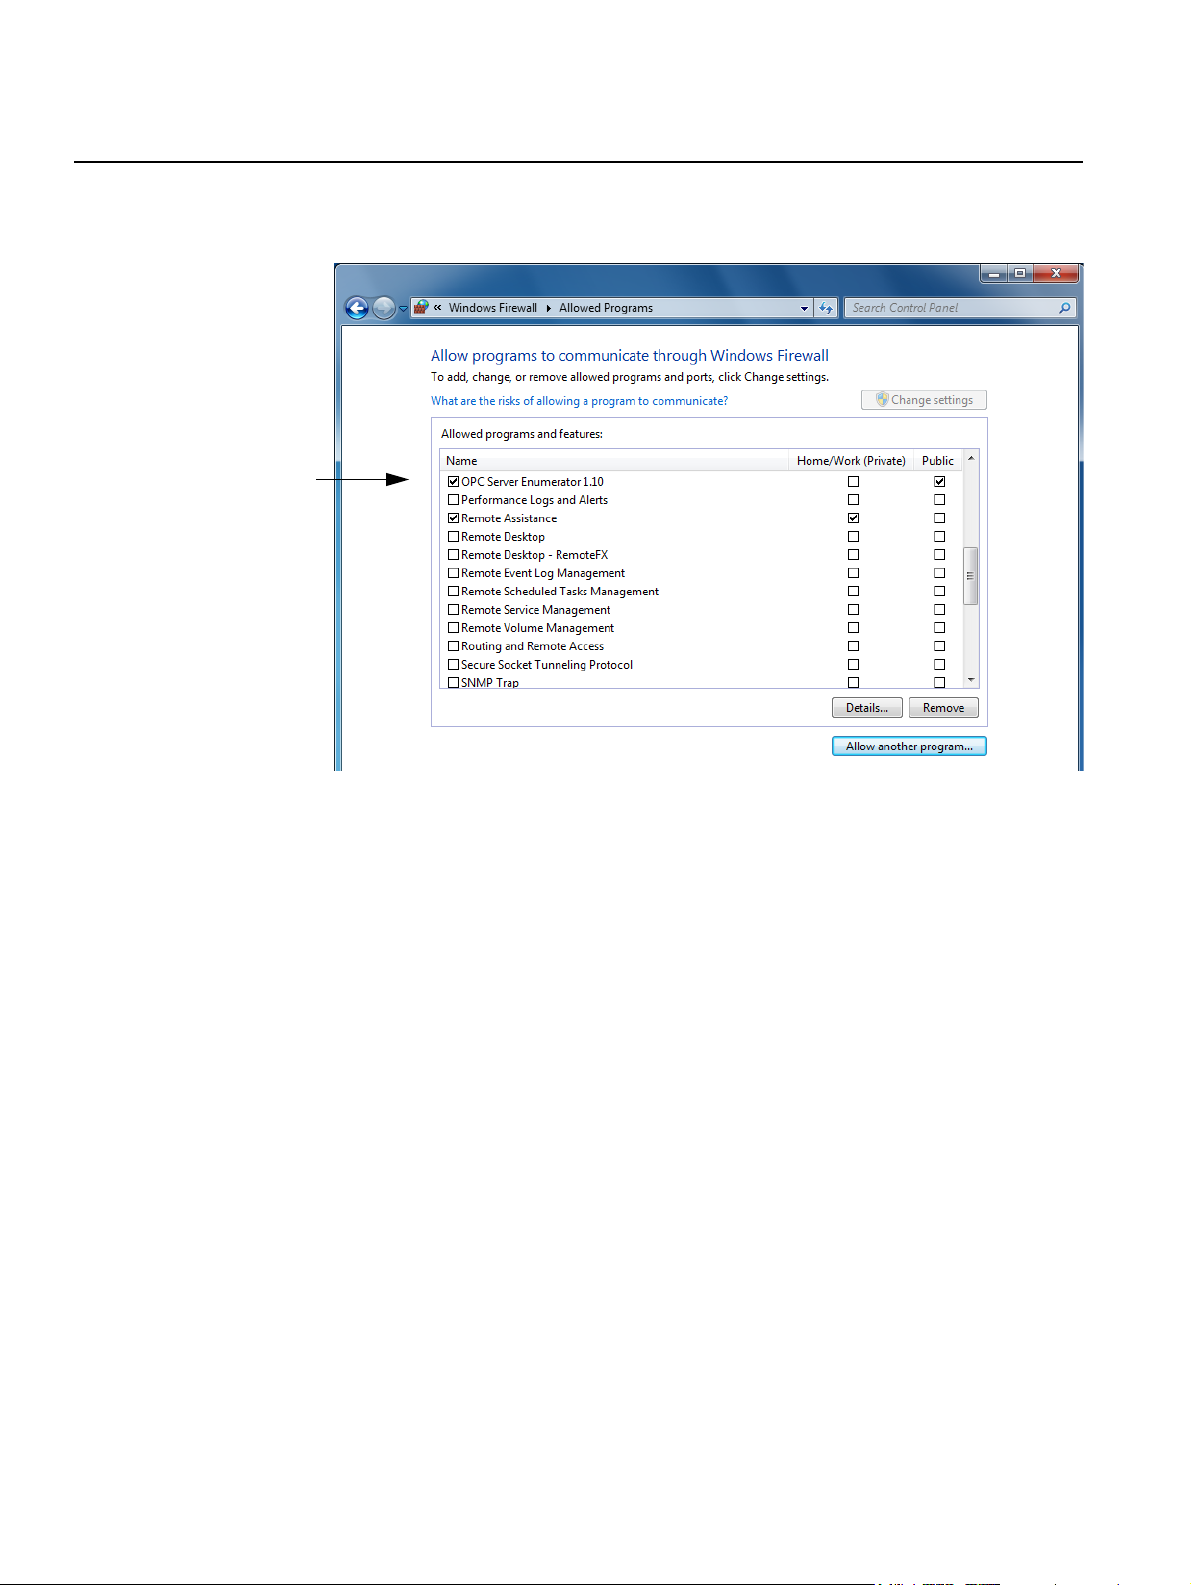Click the Forward navigation arrow
Screen dimensions: 1191x1585
click(383, 308)
